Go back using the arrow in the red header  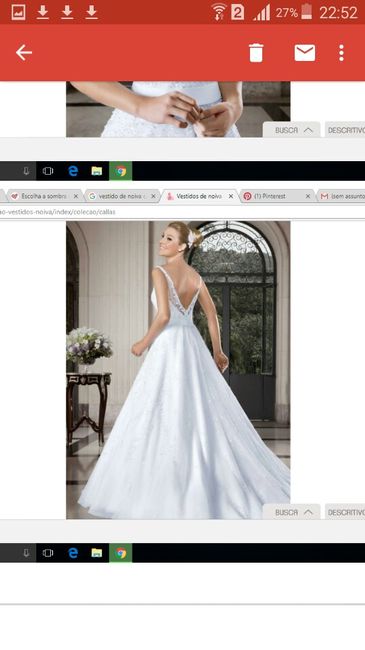pos(24,53)
